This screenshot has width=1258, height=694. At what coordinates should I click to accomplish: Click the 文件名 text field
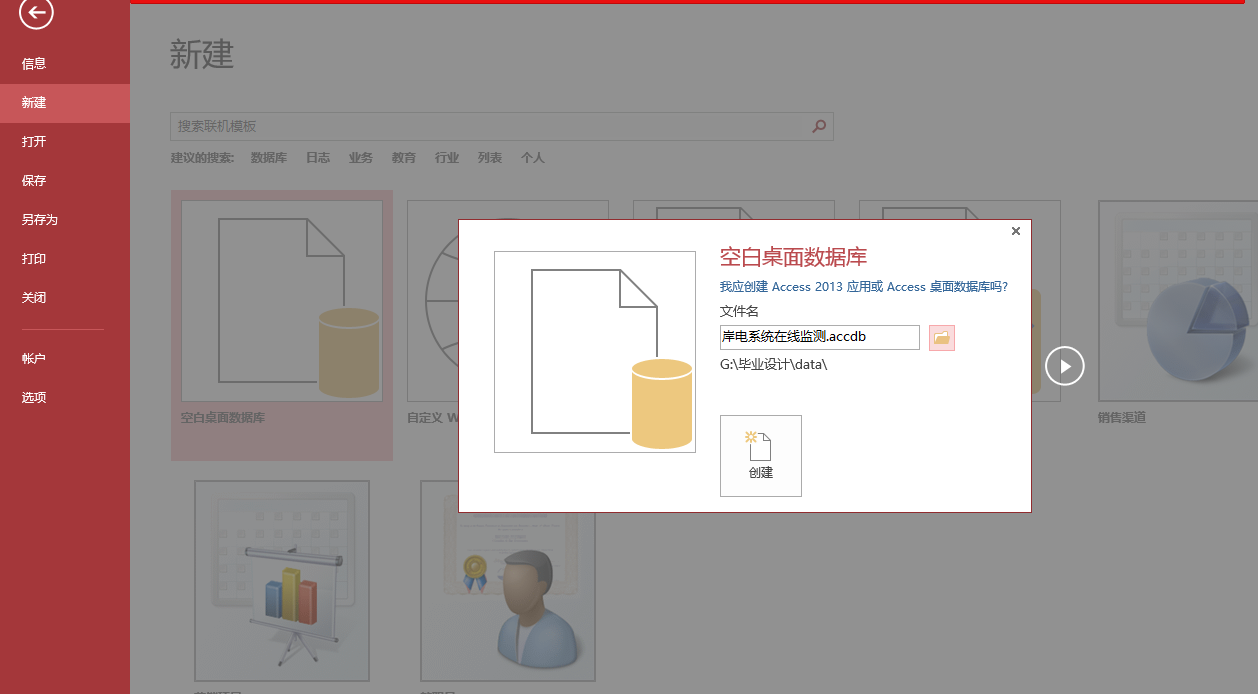pyautogui.click(x=820, y=337)
